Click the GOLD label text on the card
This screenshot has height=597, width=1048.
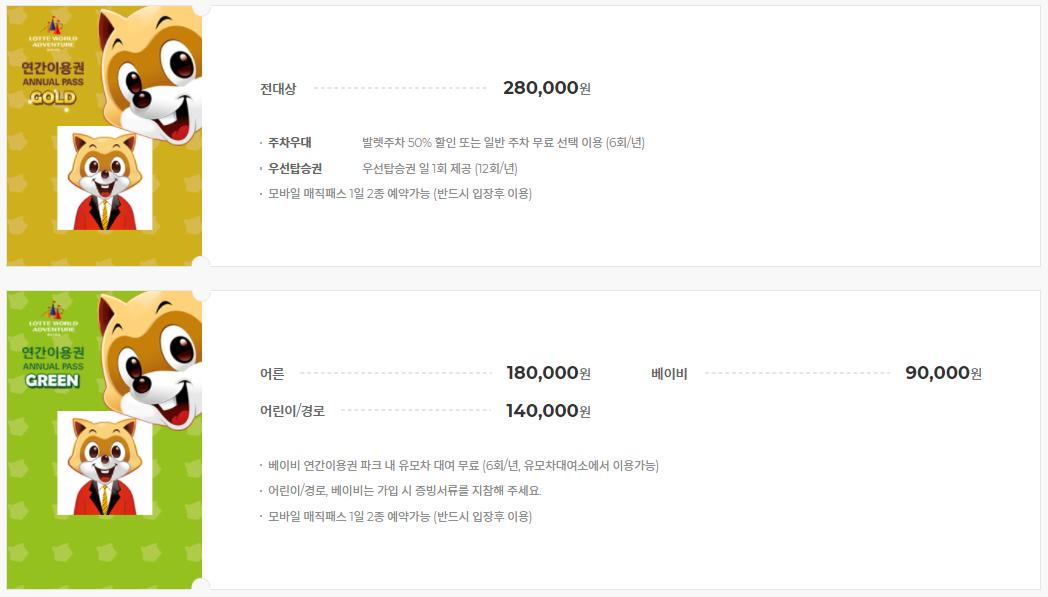pos(53,98)
